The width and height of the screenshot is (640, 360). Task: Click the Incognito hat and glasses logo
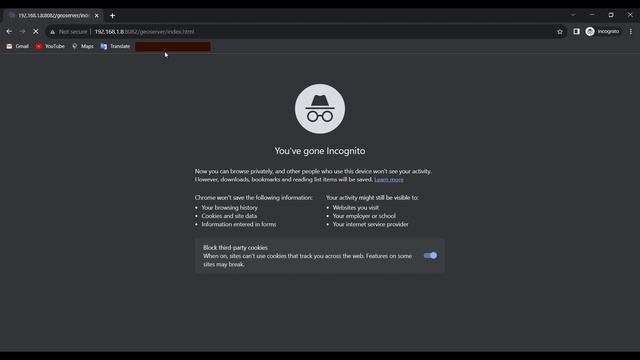[x=320, y=109]
